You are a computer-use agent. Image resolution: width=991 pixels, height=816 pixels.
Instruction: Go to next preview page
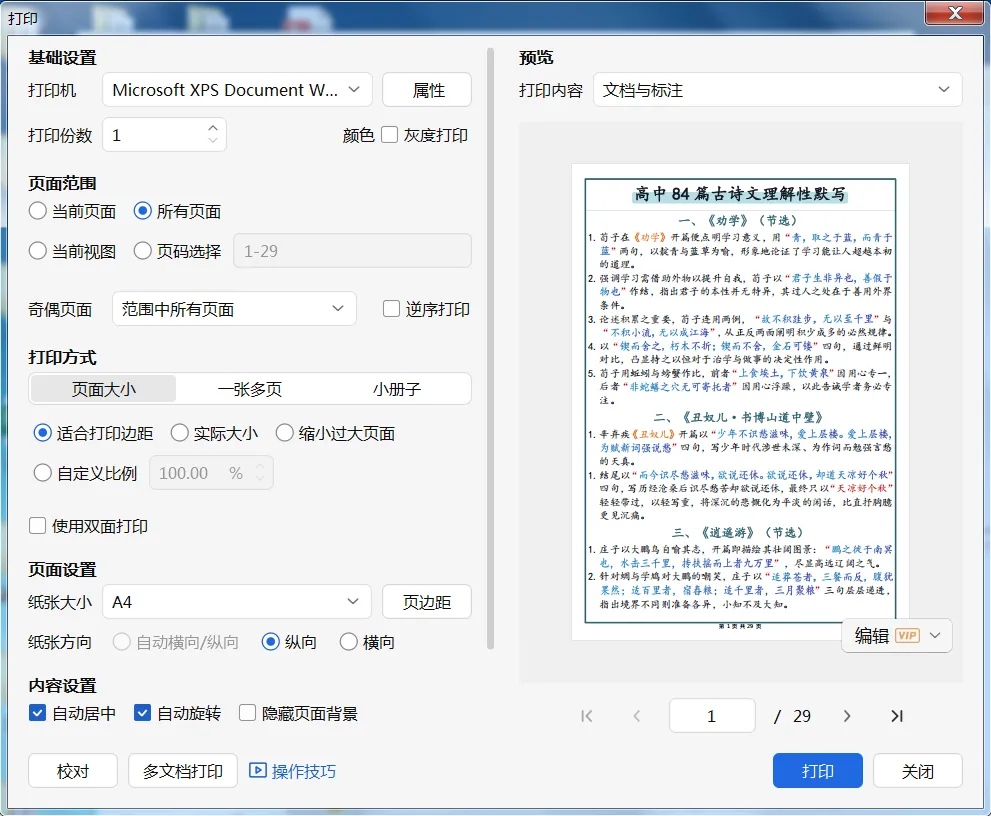pos(847,716)
